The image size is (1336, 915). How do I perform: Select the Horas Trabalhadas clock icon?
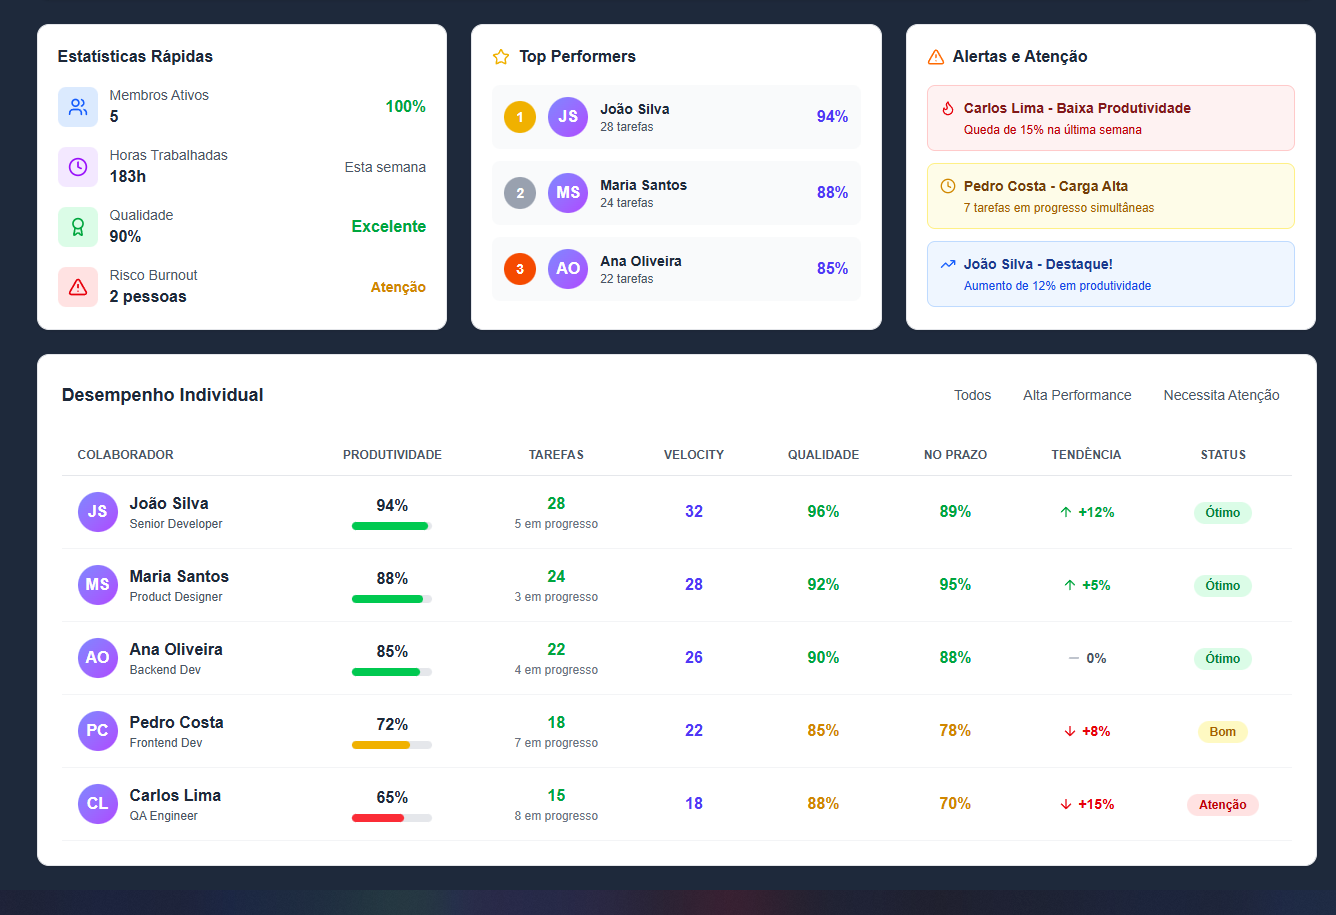tap(77, 167)
